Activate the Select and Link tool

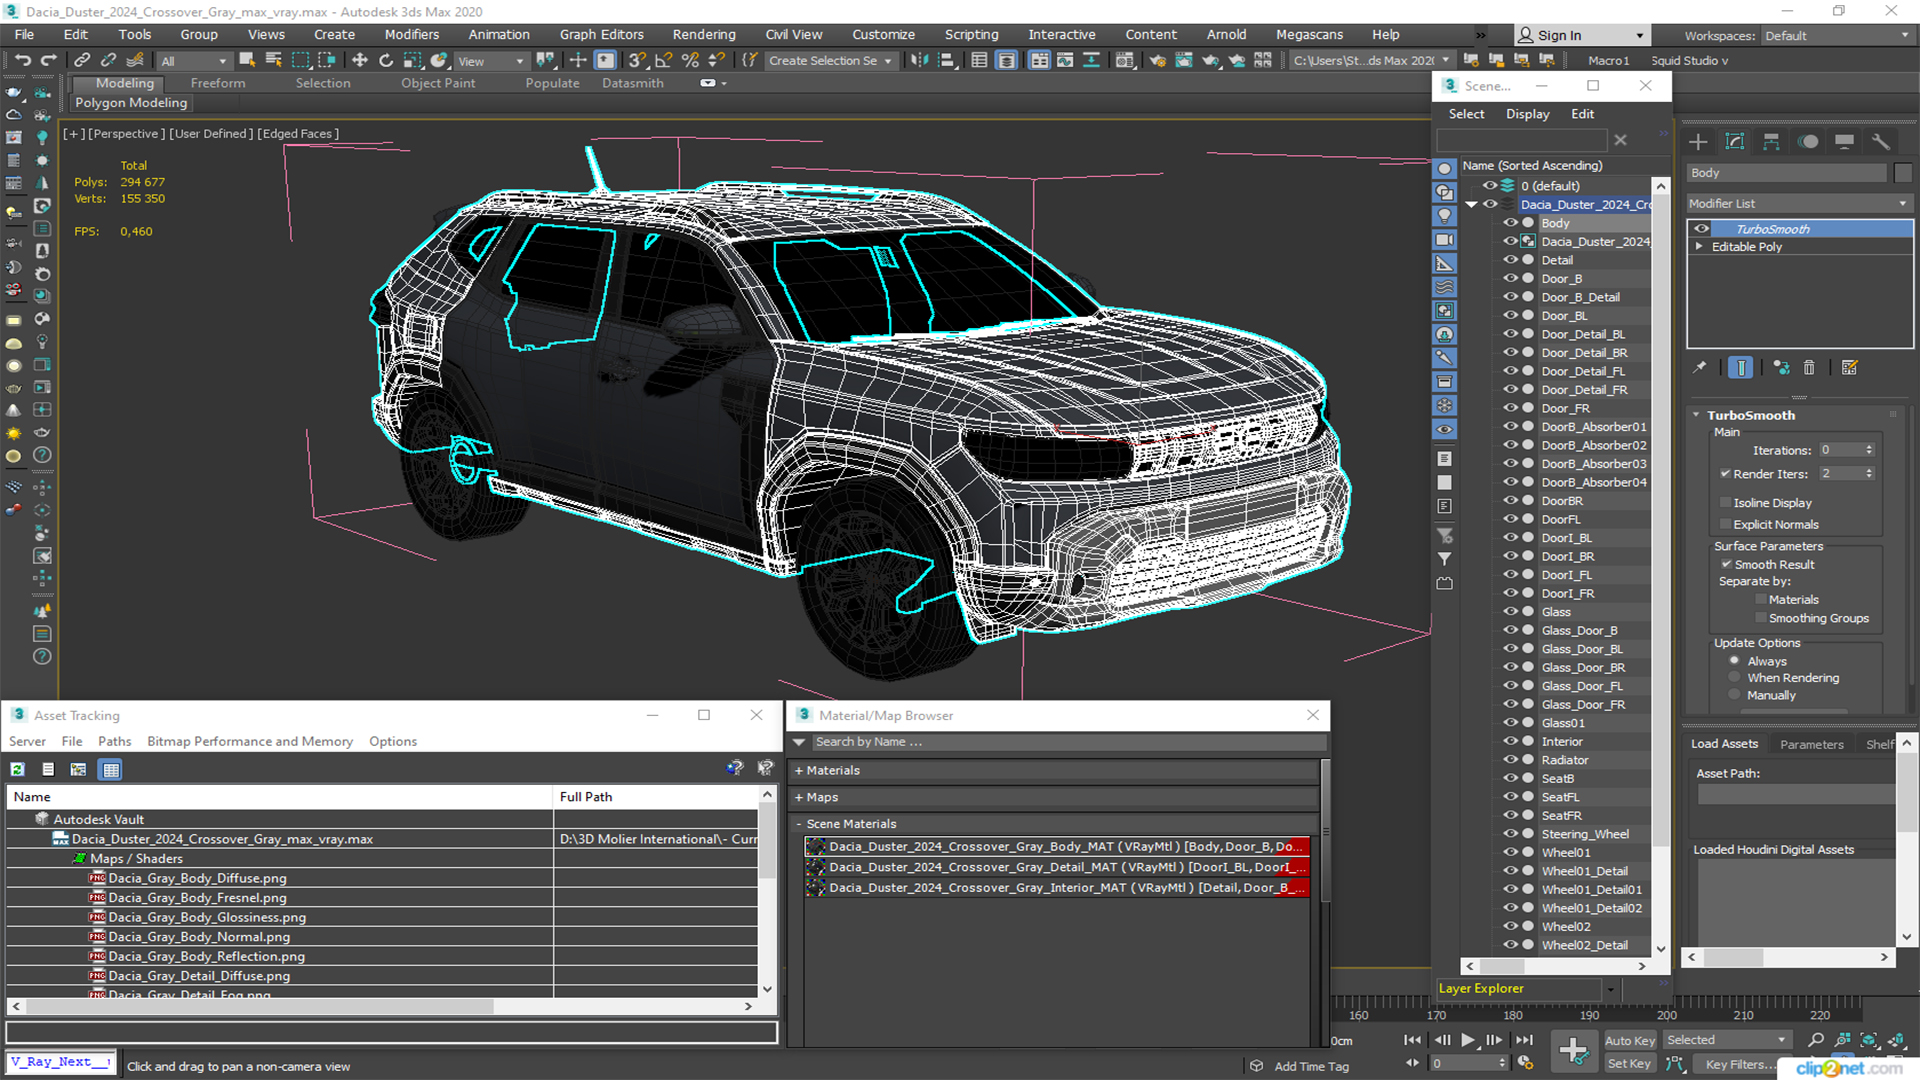(83, 60)
